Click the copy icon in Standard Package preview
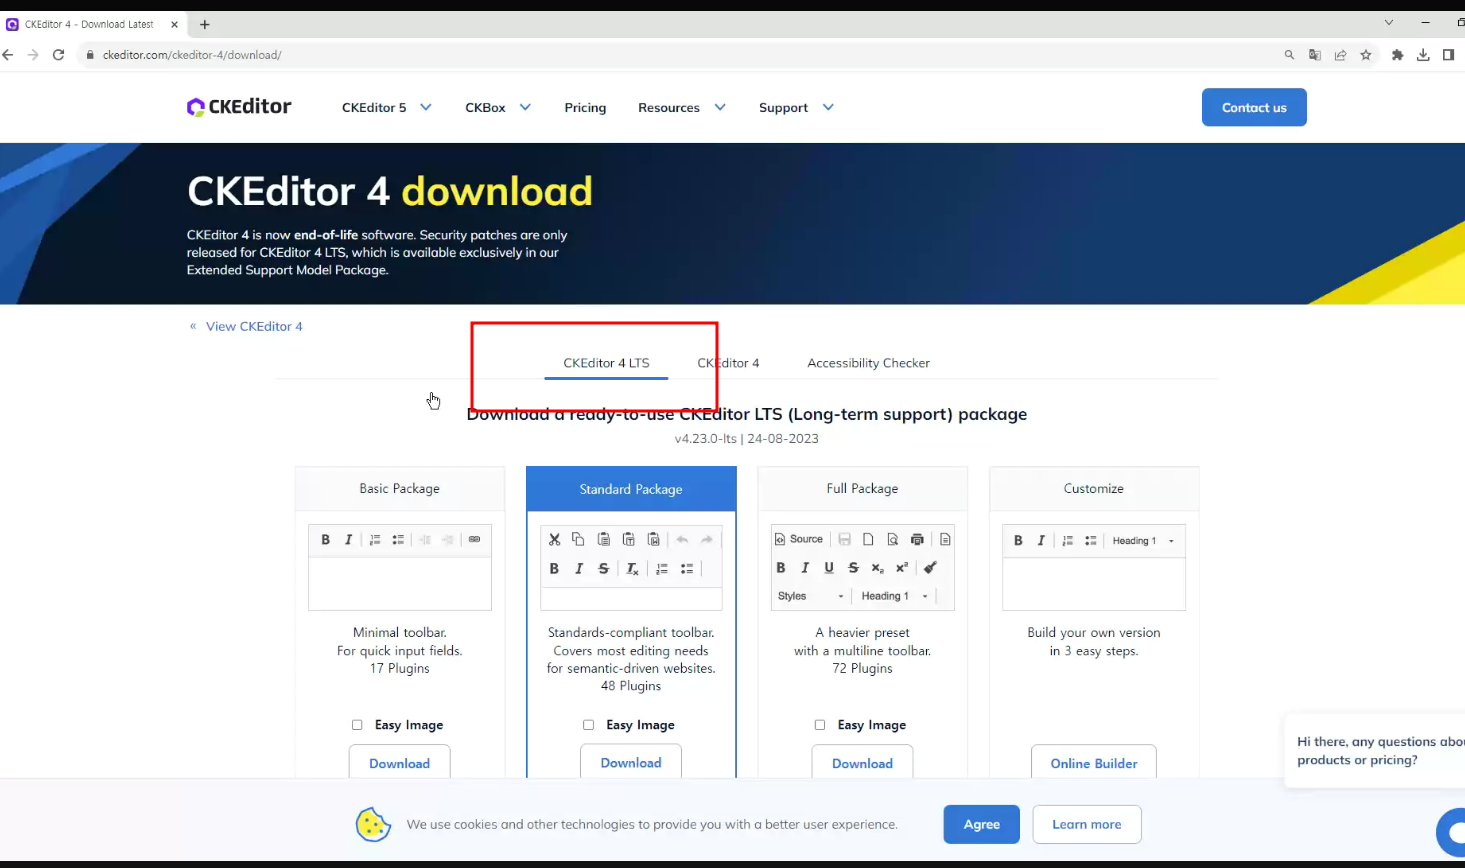 tap(578, 539)
